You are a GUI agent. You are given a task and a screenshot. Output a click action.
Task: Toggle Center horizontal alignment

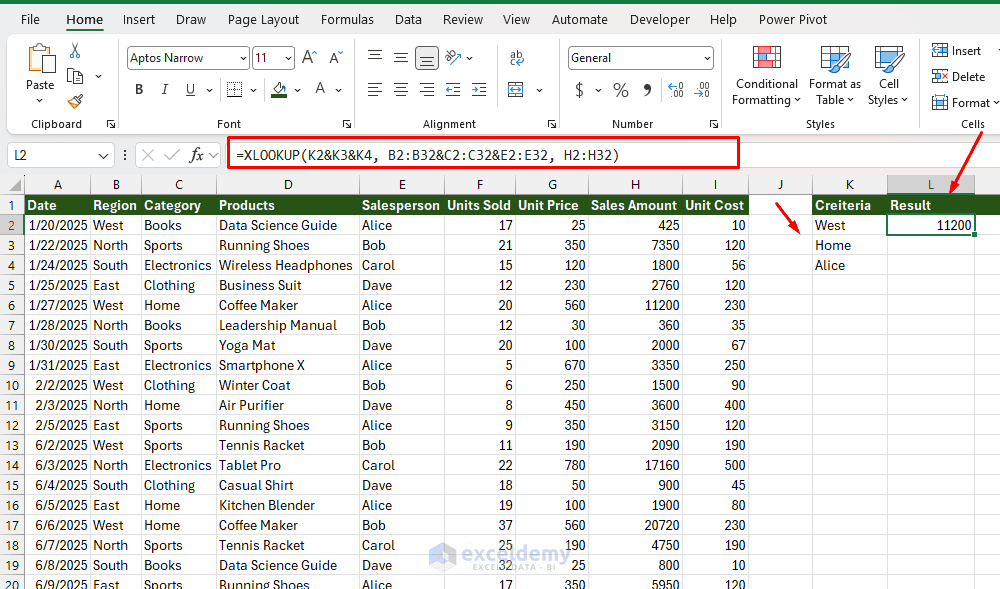point(401,89)
